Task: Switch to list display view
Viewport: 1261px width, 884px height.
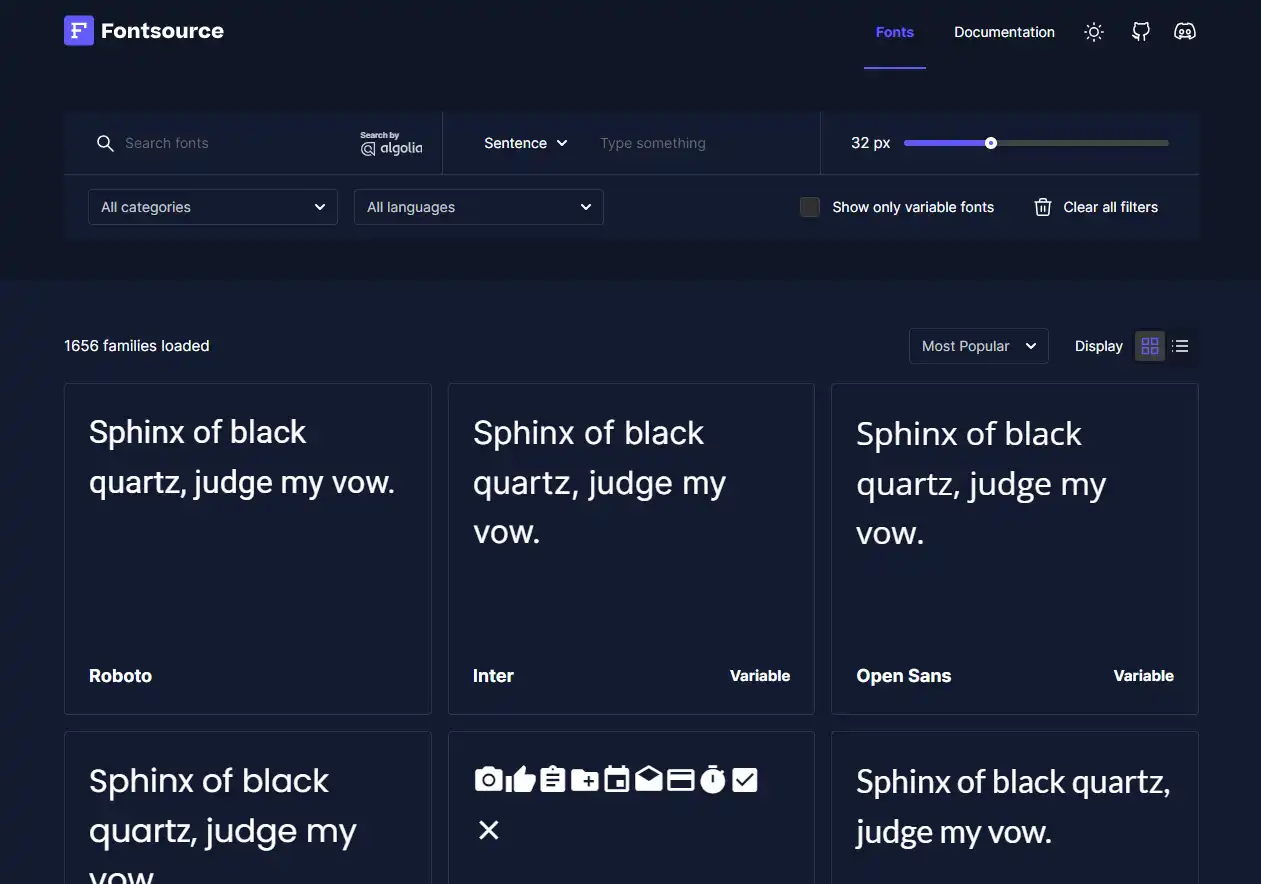Action: point(1181,346)
